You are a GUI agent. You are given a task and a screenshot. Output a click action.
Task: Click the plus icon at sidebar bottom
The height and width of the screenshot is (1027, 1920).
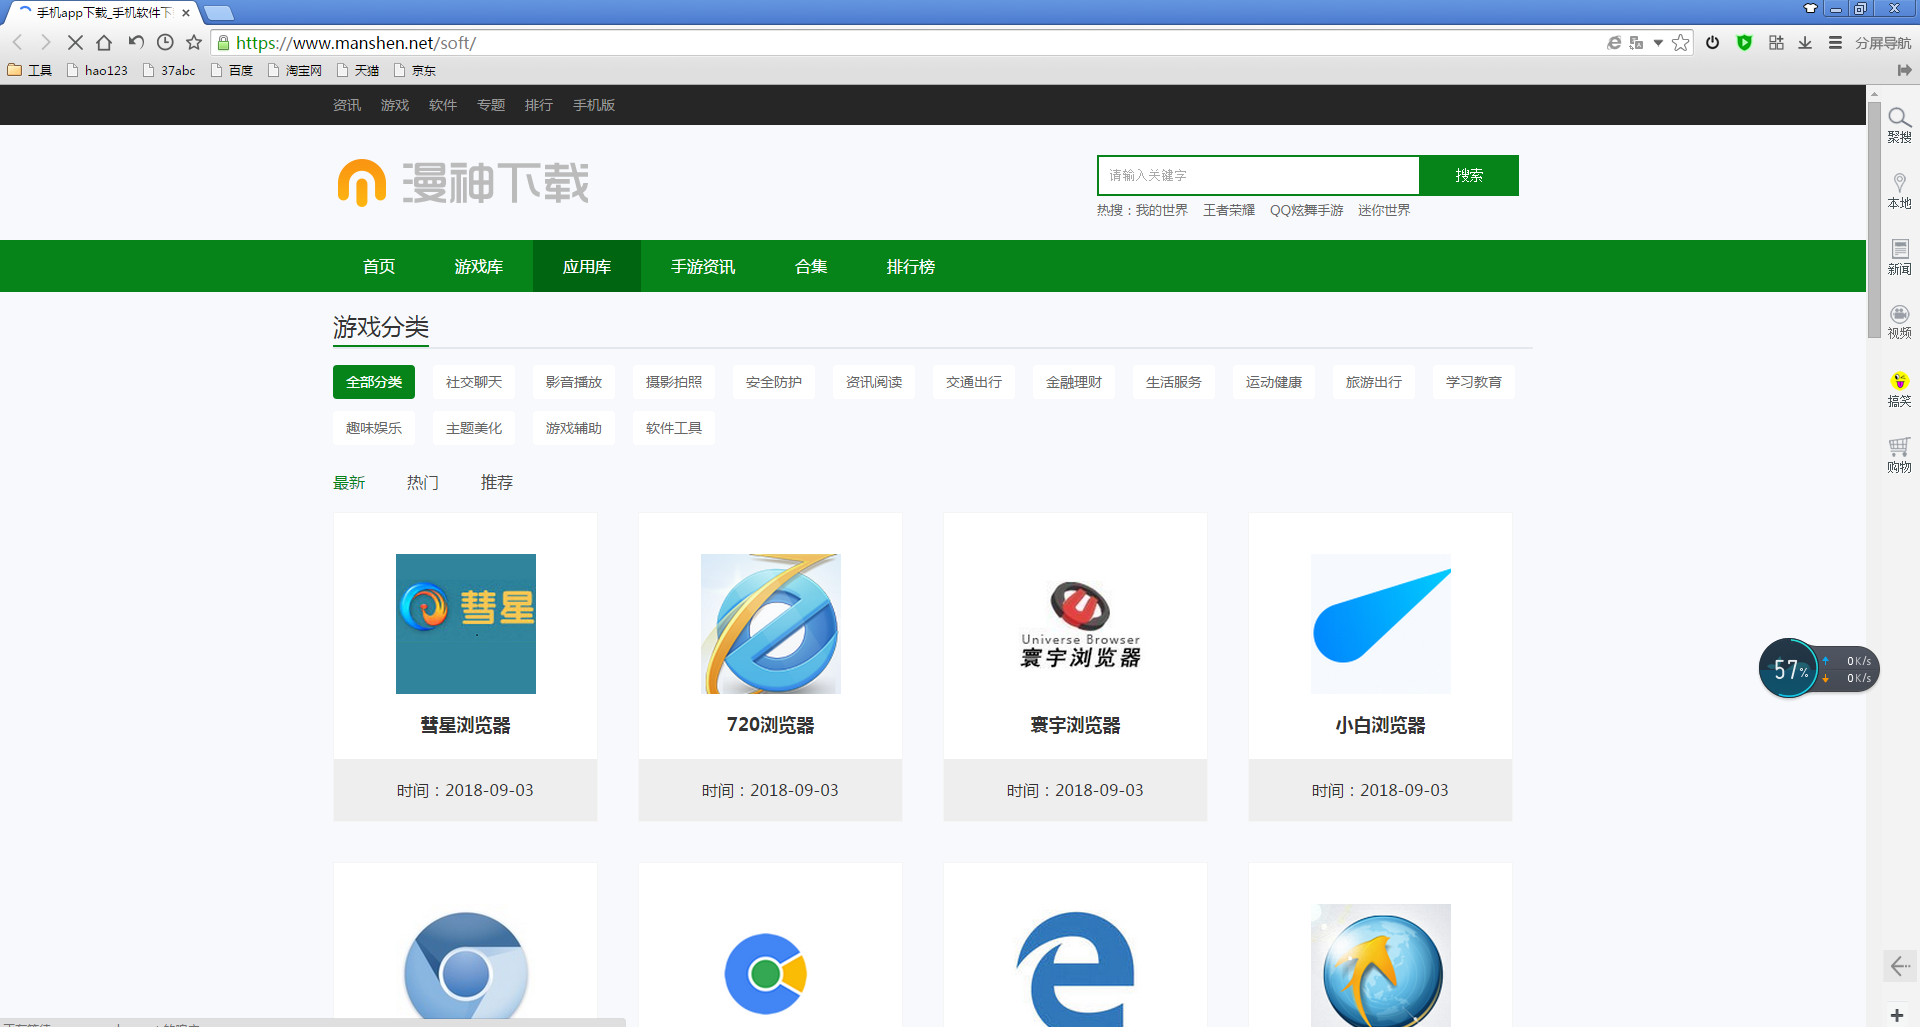[1897, 1015]
